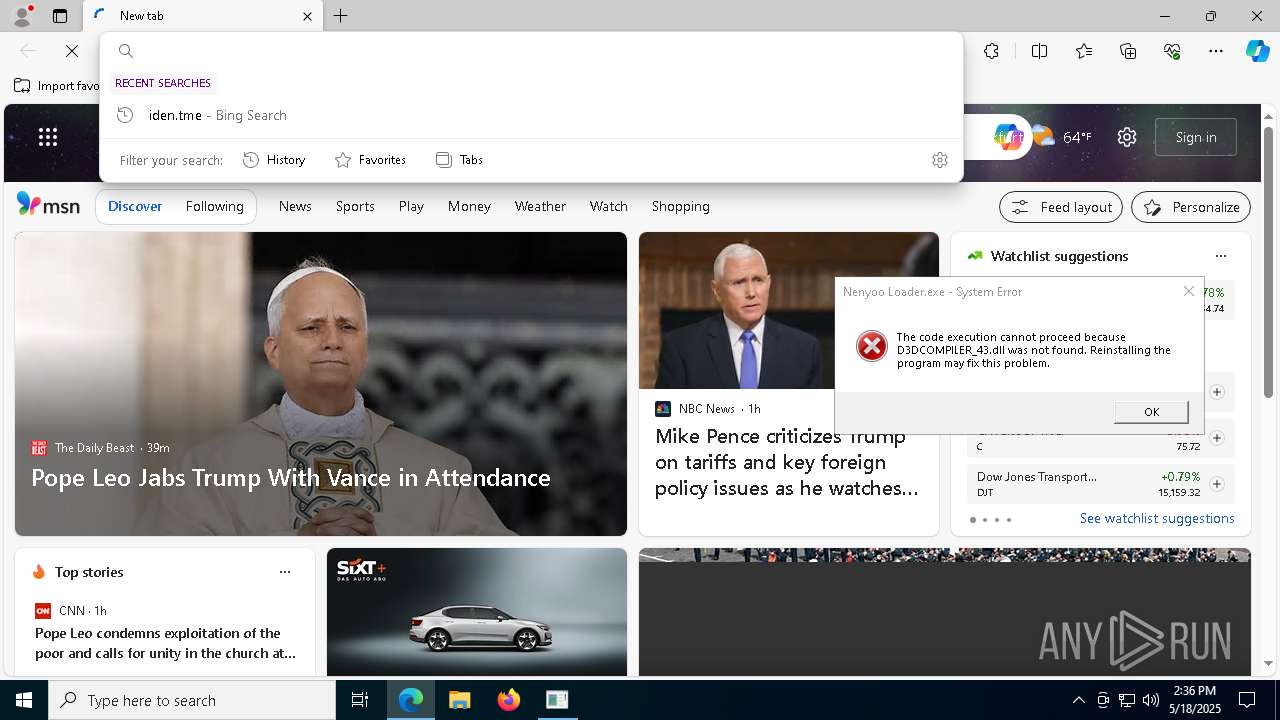Open a new tab with plus icon
Viewport: 1280px width, 720px height.
coord(341,16)
